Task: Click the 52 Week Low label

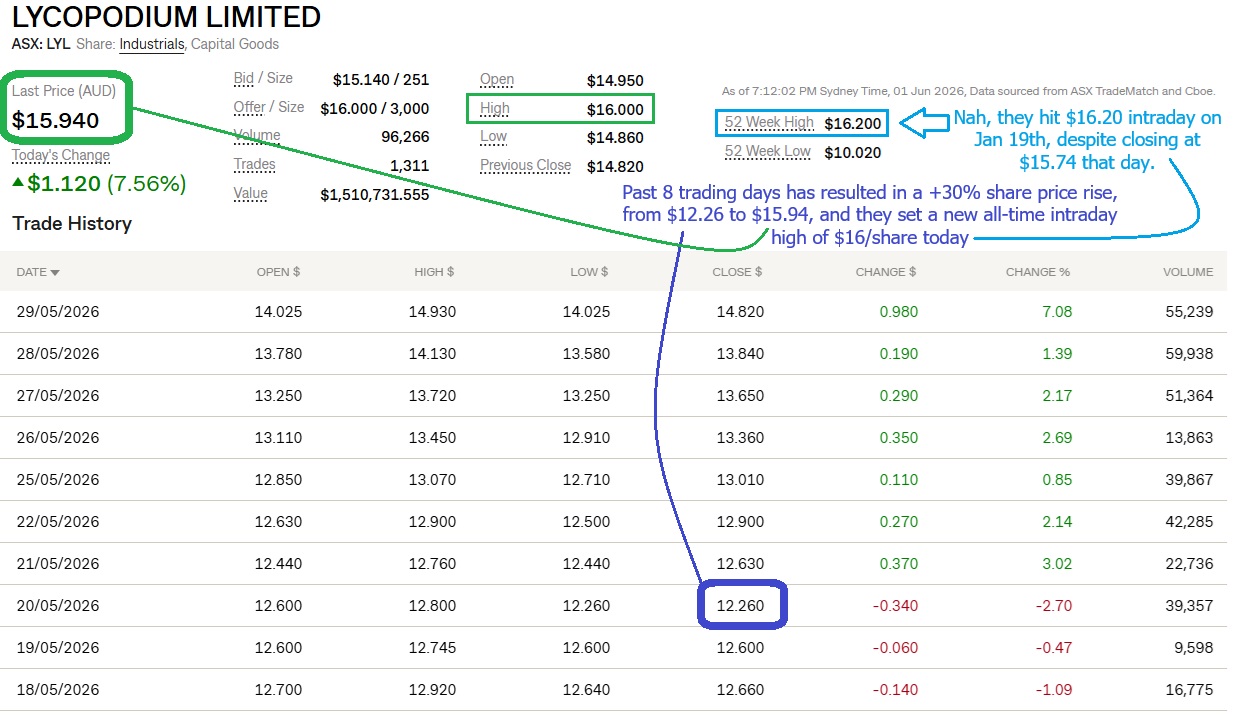Action: [768, 152]
